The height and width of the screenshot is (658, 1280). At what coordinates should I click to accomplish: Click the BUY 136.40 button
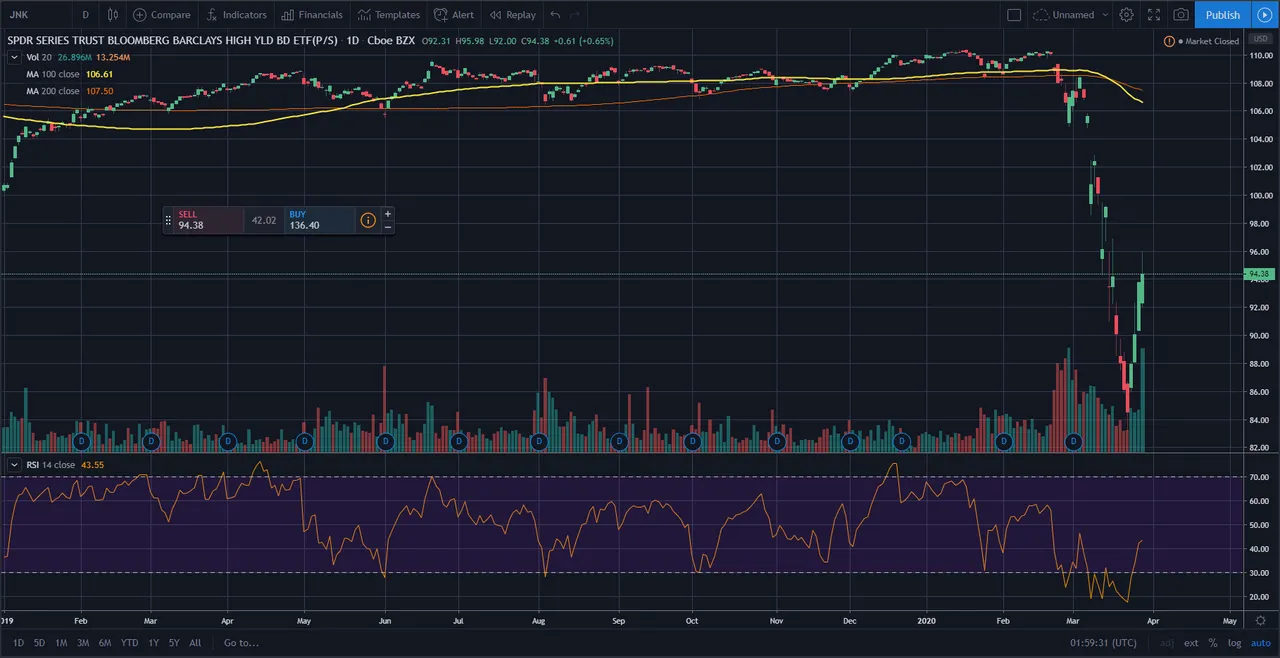click(x=319, y=220)
